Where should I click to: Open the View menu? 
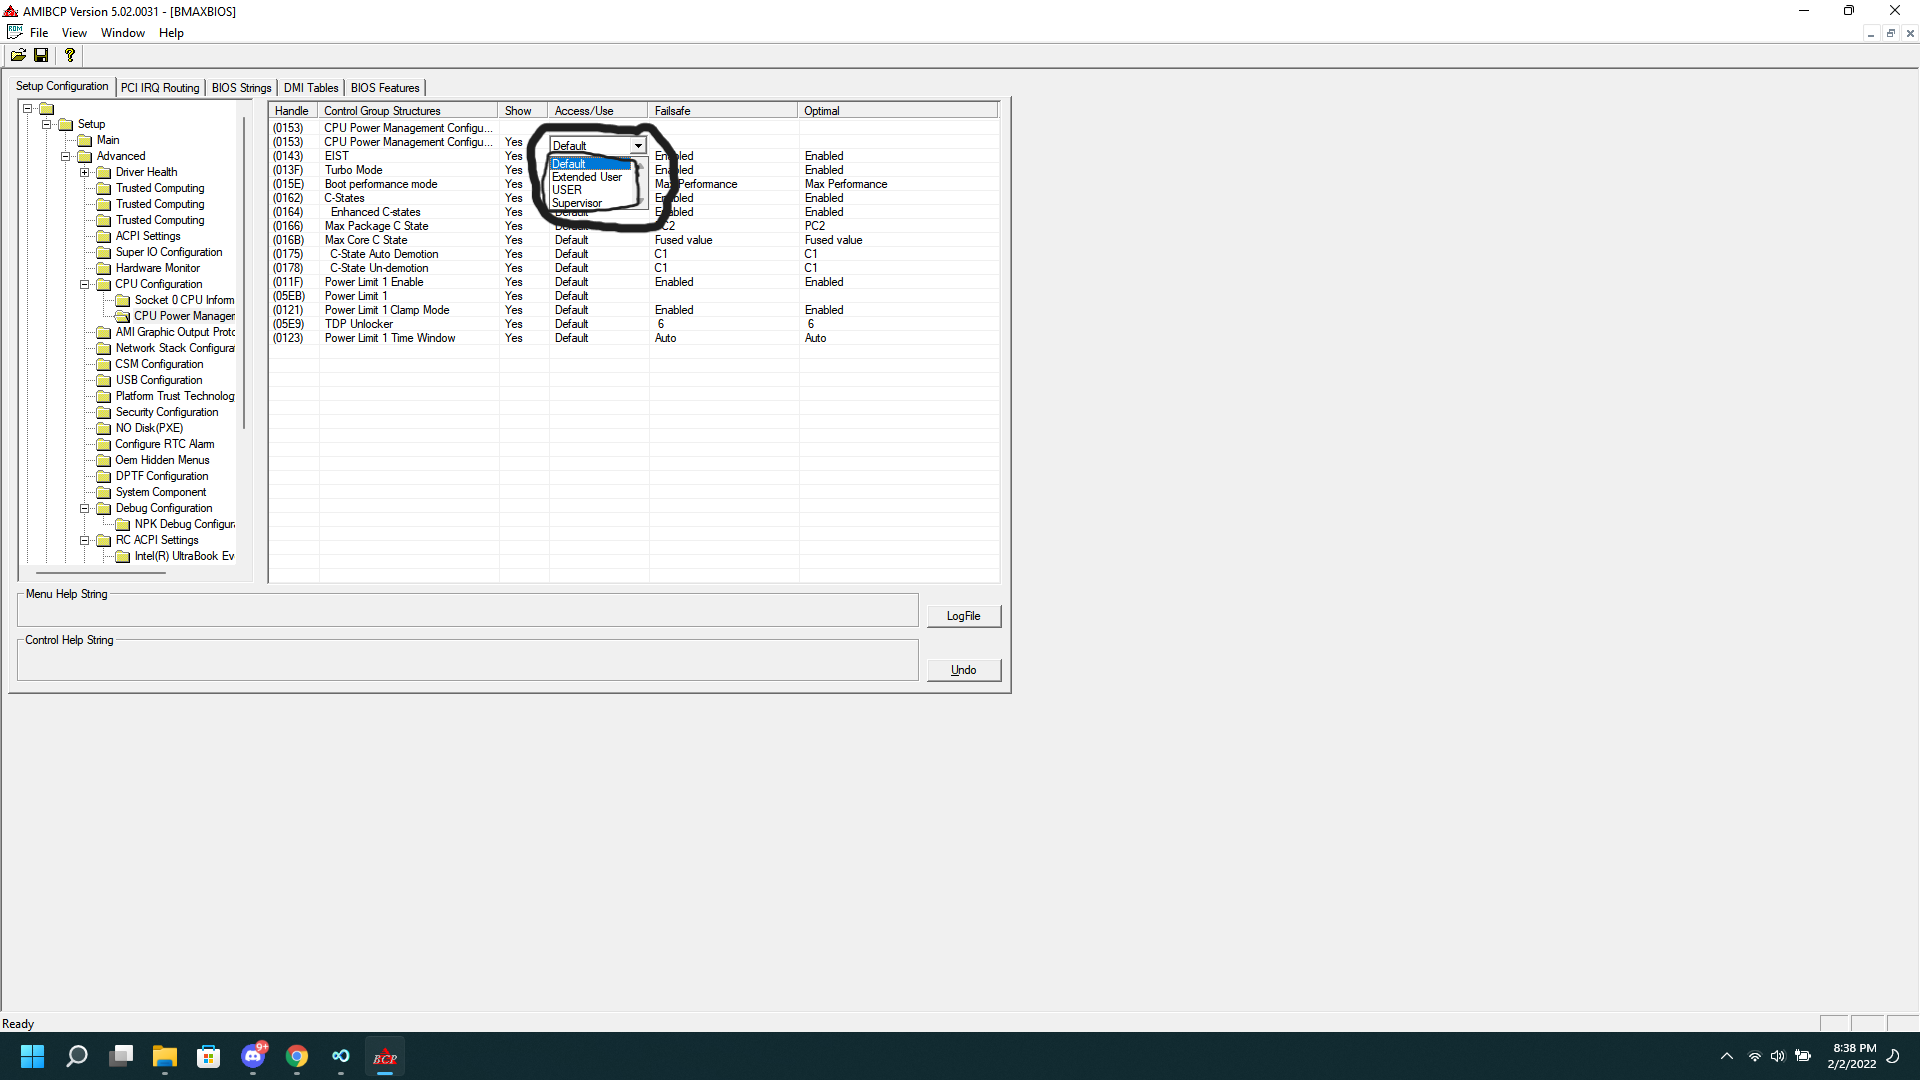pos(74,33)
